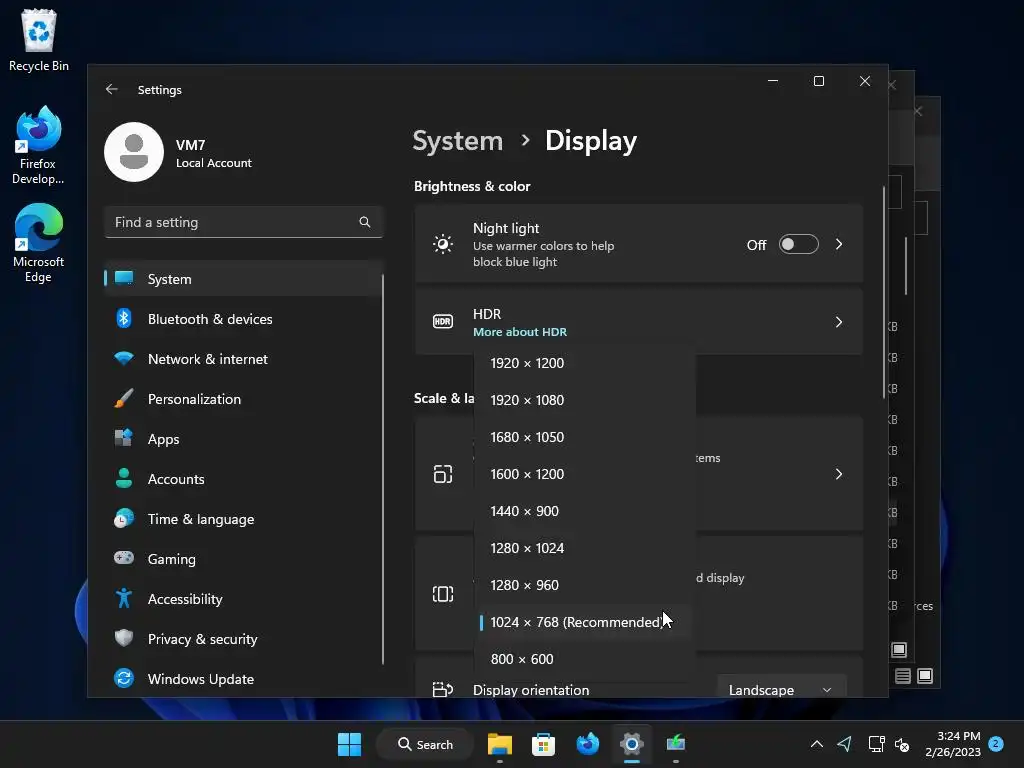Screen dimensions: 1024x768
Task: Click the large icons view icon in background window
Action: (925, 676)
